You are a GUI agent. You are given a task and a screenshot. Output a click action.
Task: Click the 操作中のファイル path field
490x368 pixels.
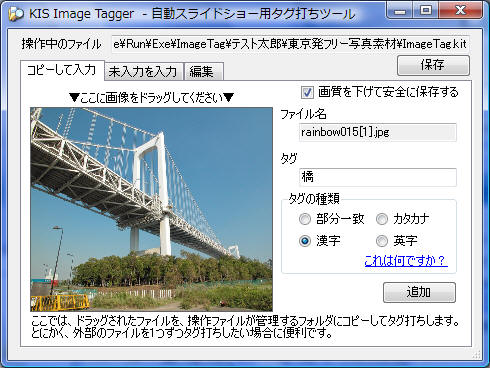(290, 44)
